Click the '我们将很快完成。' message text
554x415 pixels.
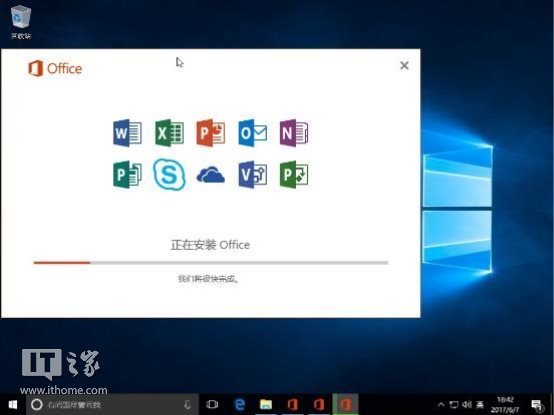tap(208, 279)
